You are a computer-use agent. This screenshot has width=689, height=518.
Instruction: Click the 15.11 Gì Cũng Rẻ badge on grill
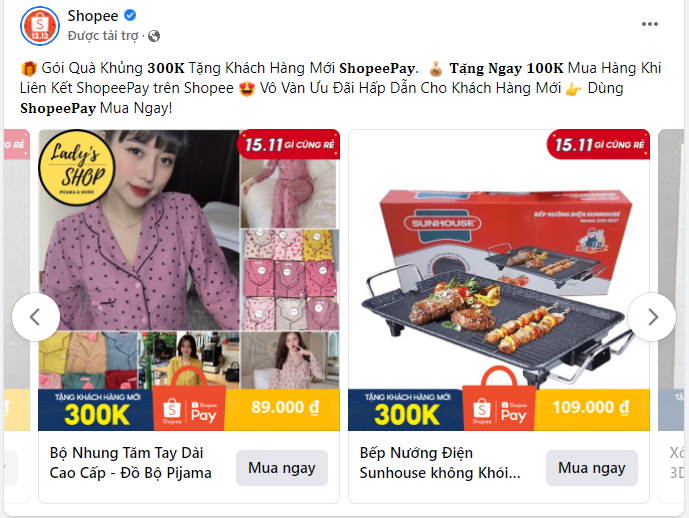point(598,144)
